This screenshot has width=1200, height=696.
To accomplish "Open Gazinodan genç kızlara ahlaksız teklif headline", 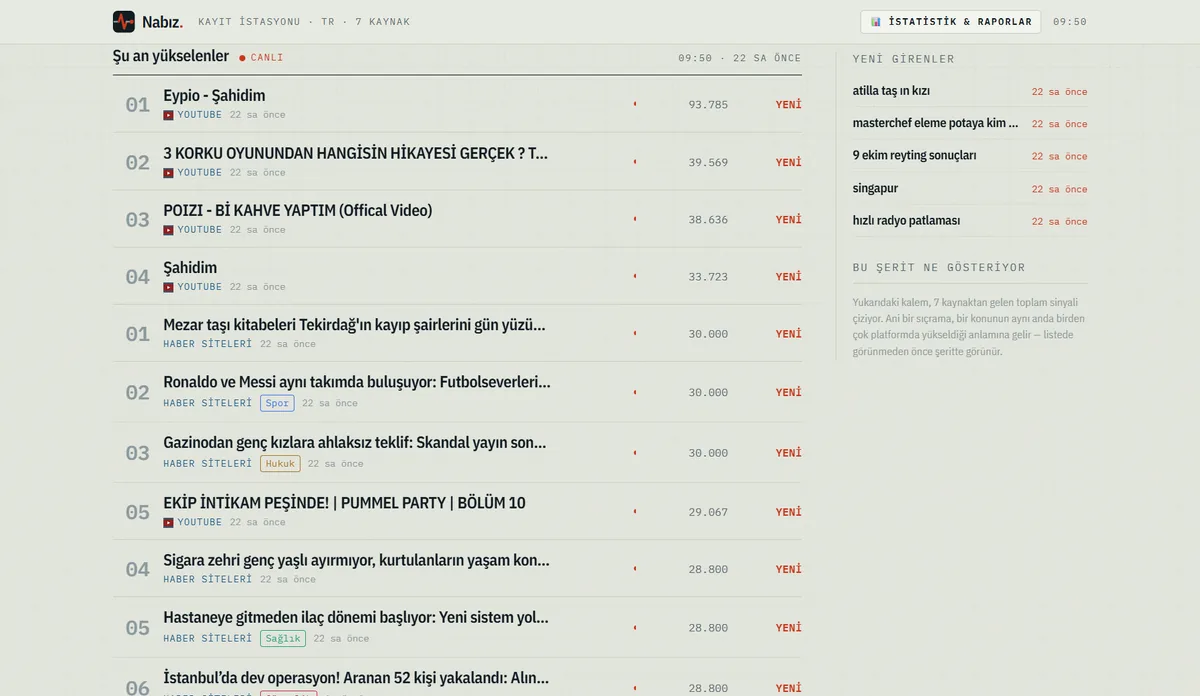I will click(355, 442).
